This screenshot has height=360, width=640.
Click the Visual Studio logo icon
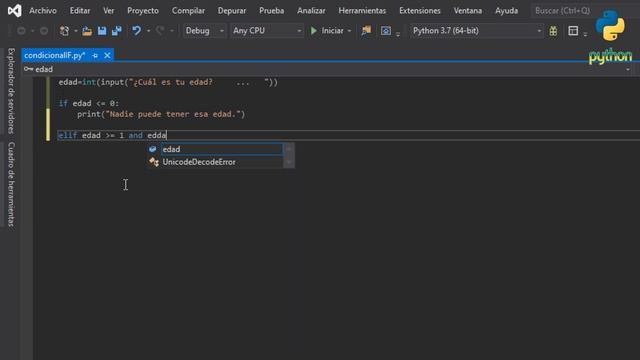pyautogui.click(x=14, y=11)
